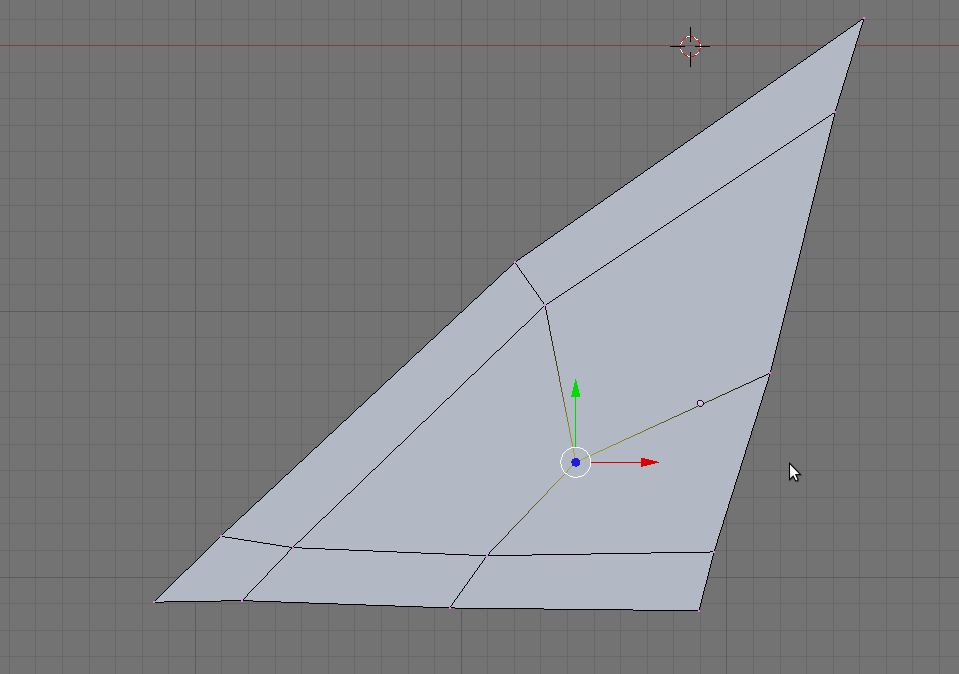
Task: Click the white manipulator center circle
Action: 576,462
